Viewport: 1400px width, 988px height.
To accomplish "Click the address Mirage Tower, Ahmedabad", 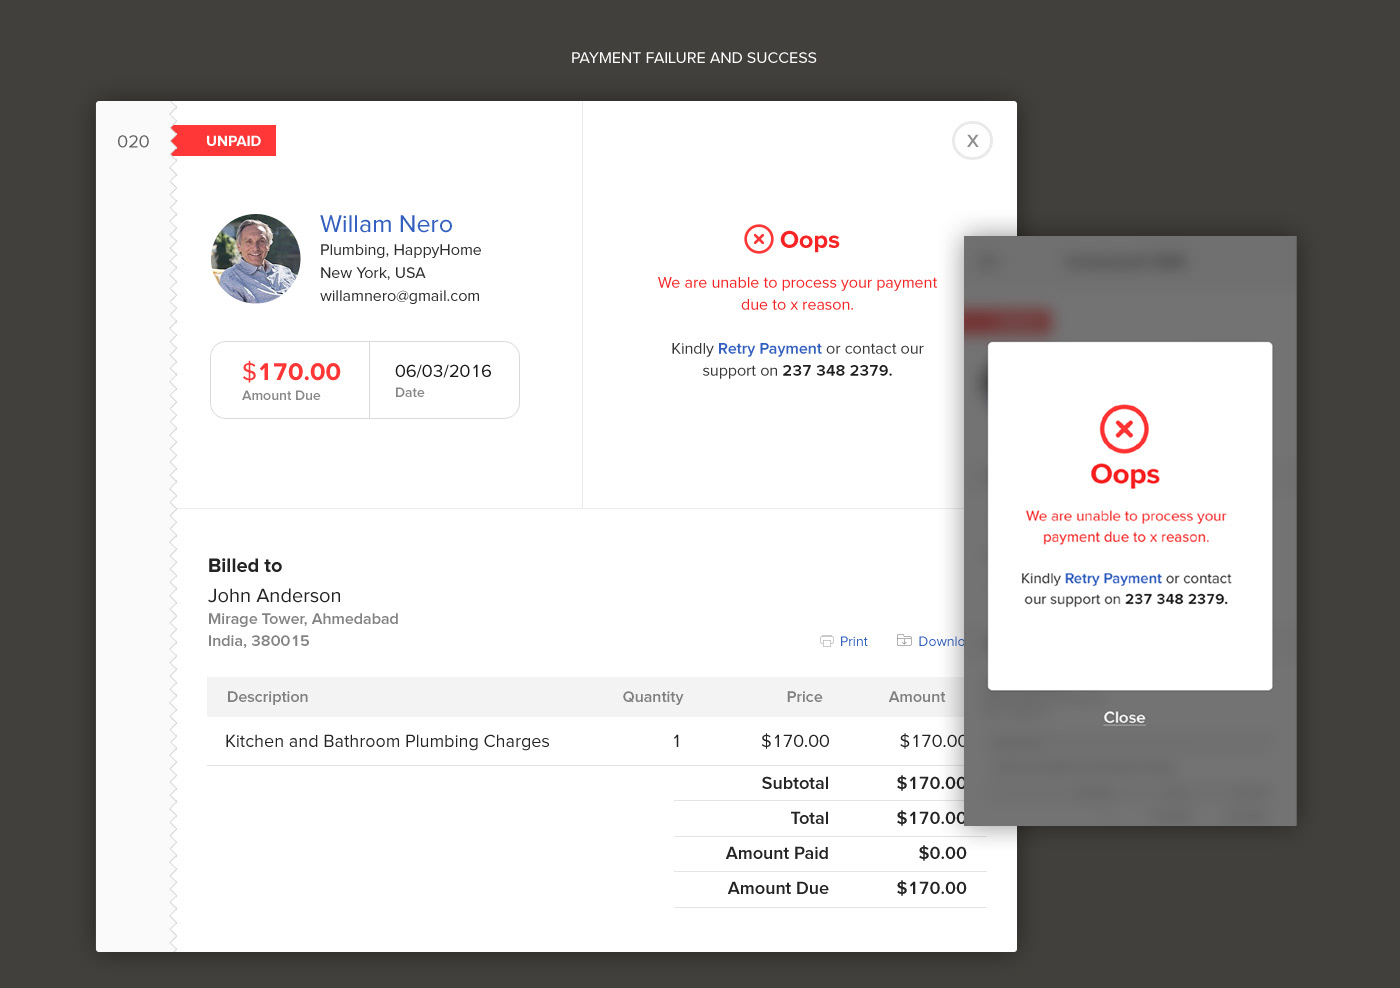I will (303, 619).
